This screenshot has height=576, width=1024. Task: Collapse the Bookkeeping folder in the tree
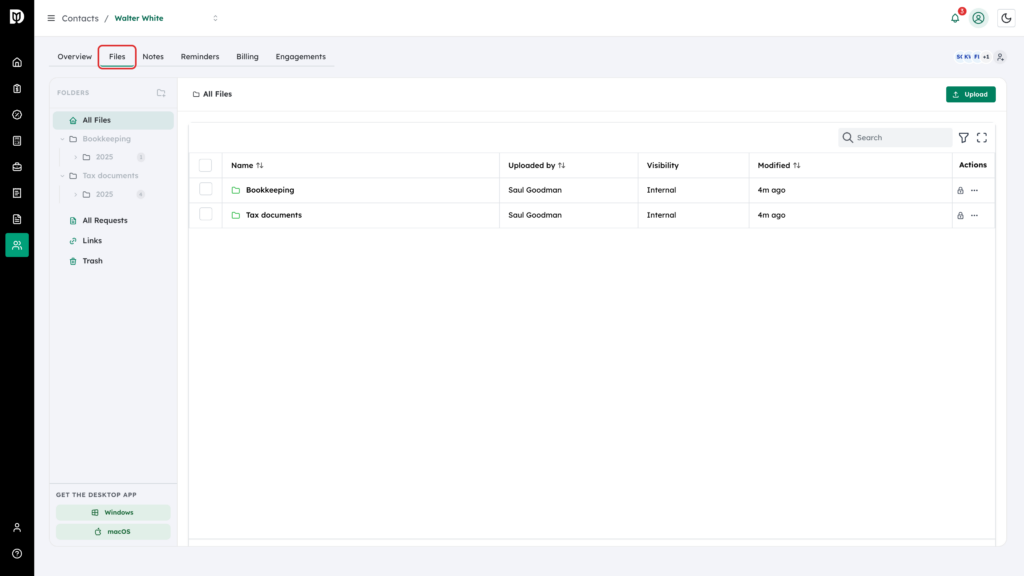click(63, 139)
